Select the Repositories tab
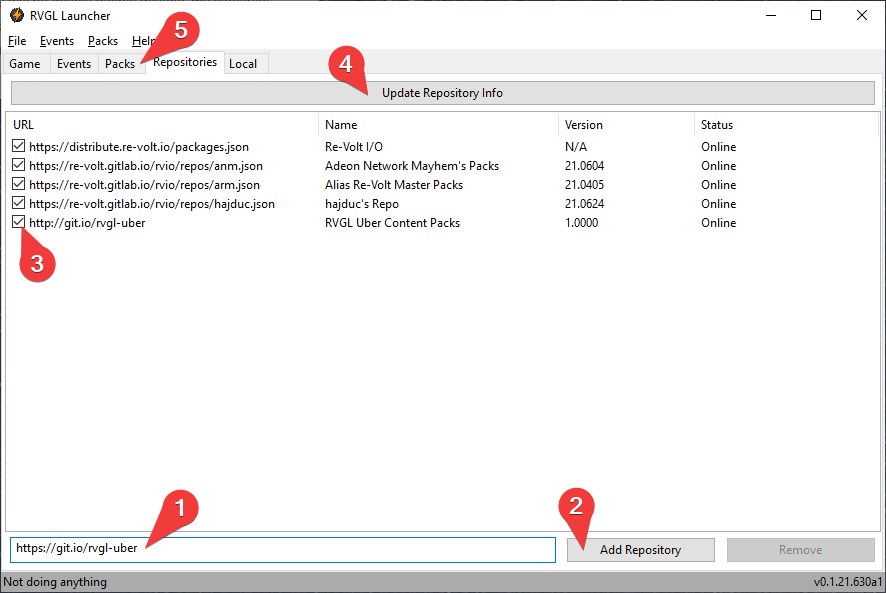This screenshot has width=886, height=593. click(185, 62)
